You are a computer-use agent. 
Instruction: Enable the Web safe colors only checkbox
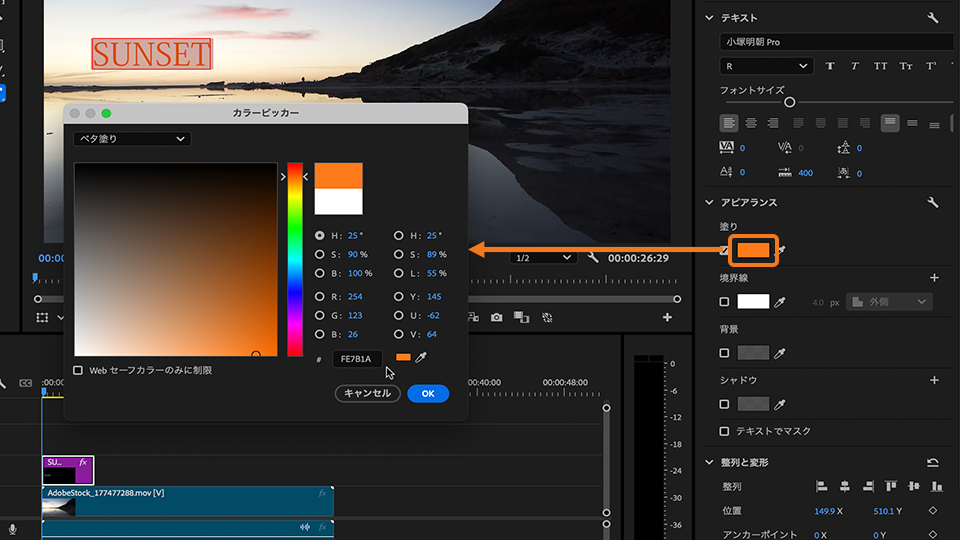79,370
